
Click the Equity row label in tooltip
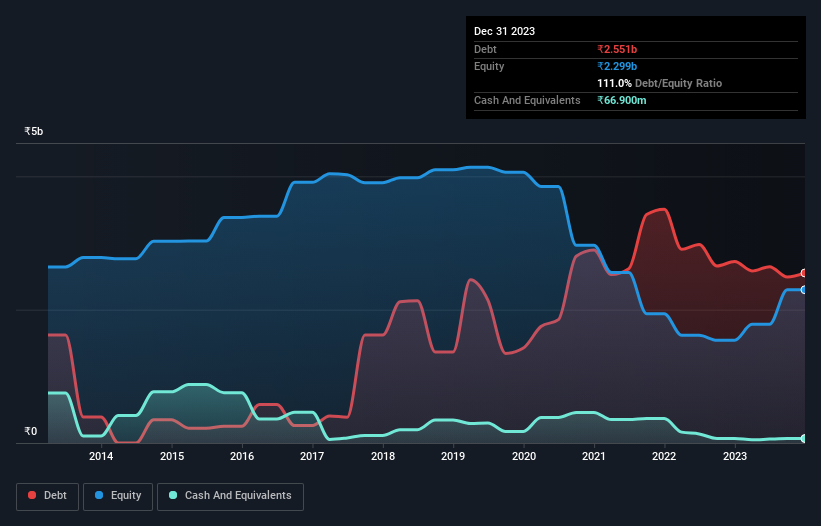click(489, 66)
